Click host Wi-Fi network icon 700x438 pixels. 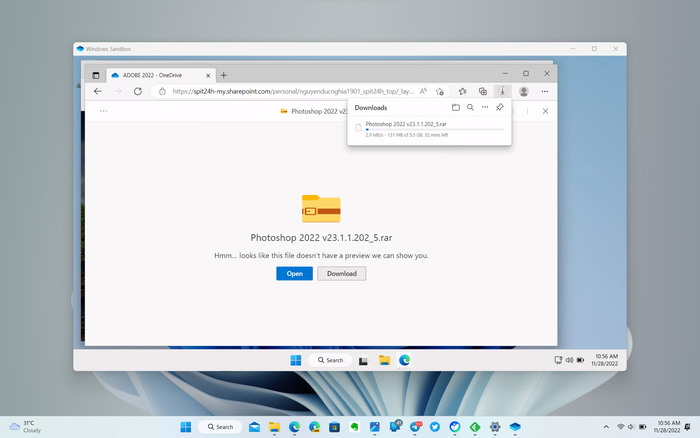(621, 427)
